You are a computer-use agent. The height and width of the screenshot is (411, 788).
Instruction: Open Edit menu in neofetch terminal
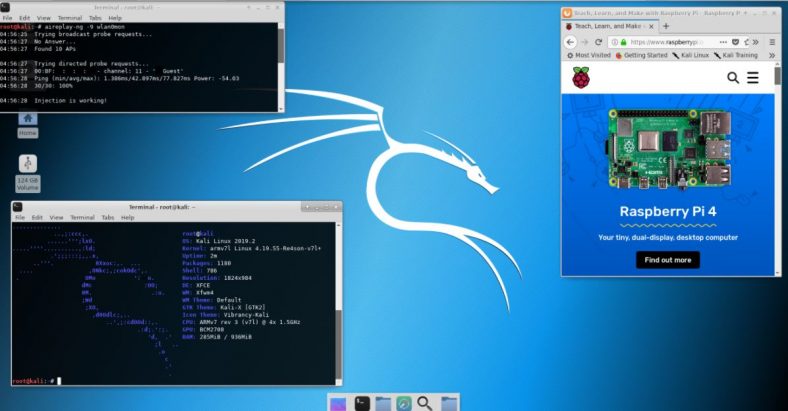click(x=37, y=218)
